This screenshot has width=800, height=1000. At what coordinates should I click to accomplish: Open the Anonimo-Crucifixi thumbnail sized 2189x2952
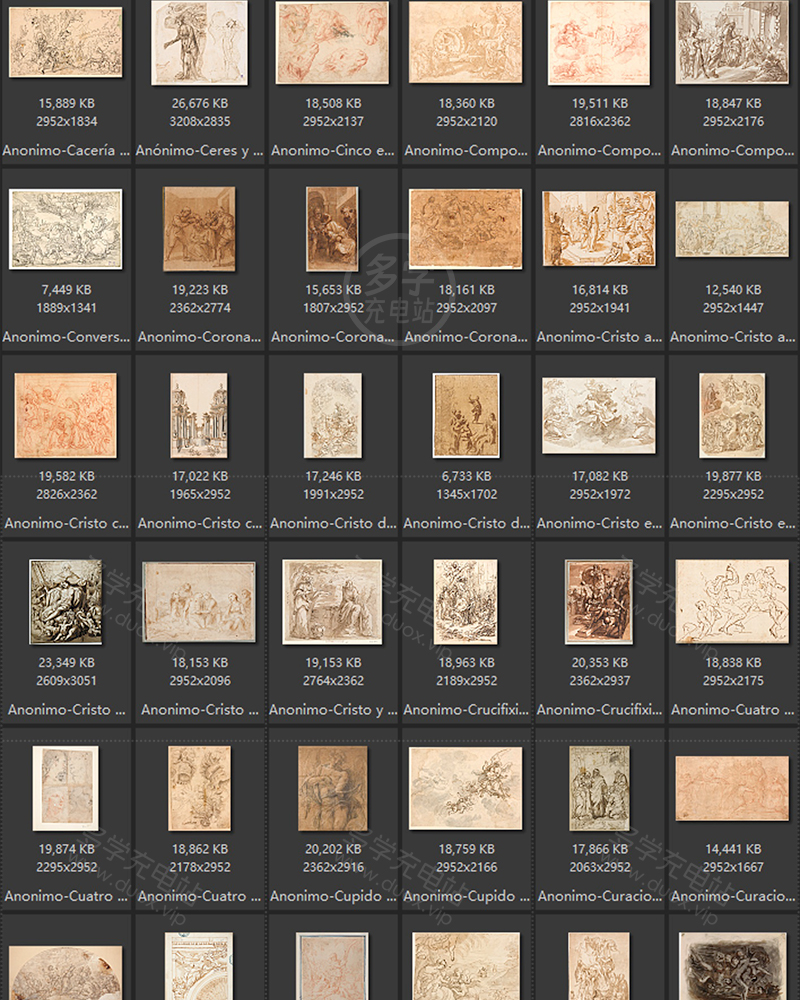coord(465,601)
